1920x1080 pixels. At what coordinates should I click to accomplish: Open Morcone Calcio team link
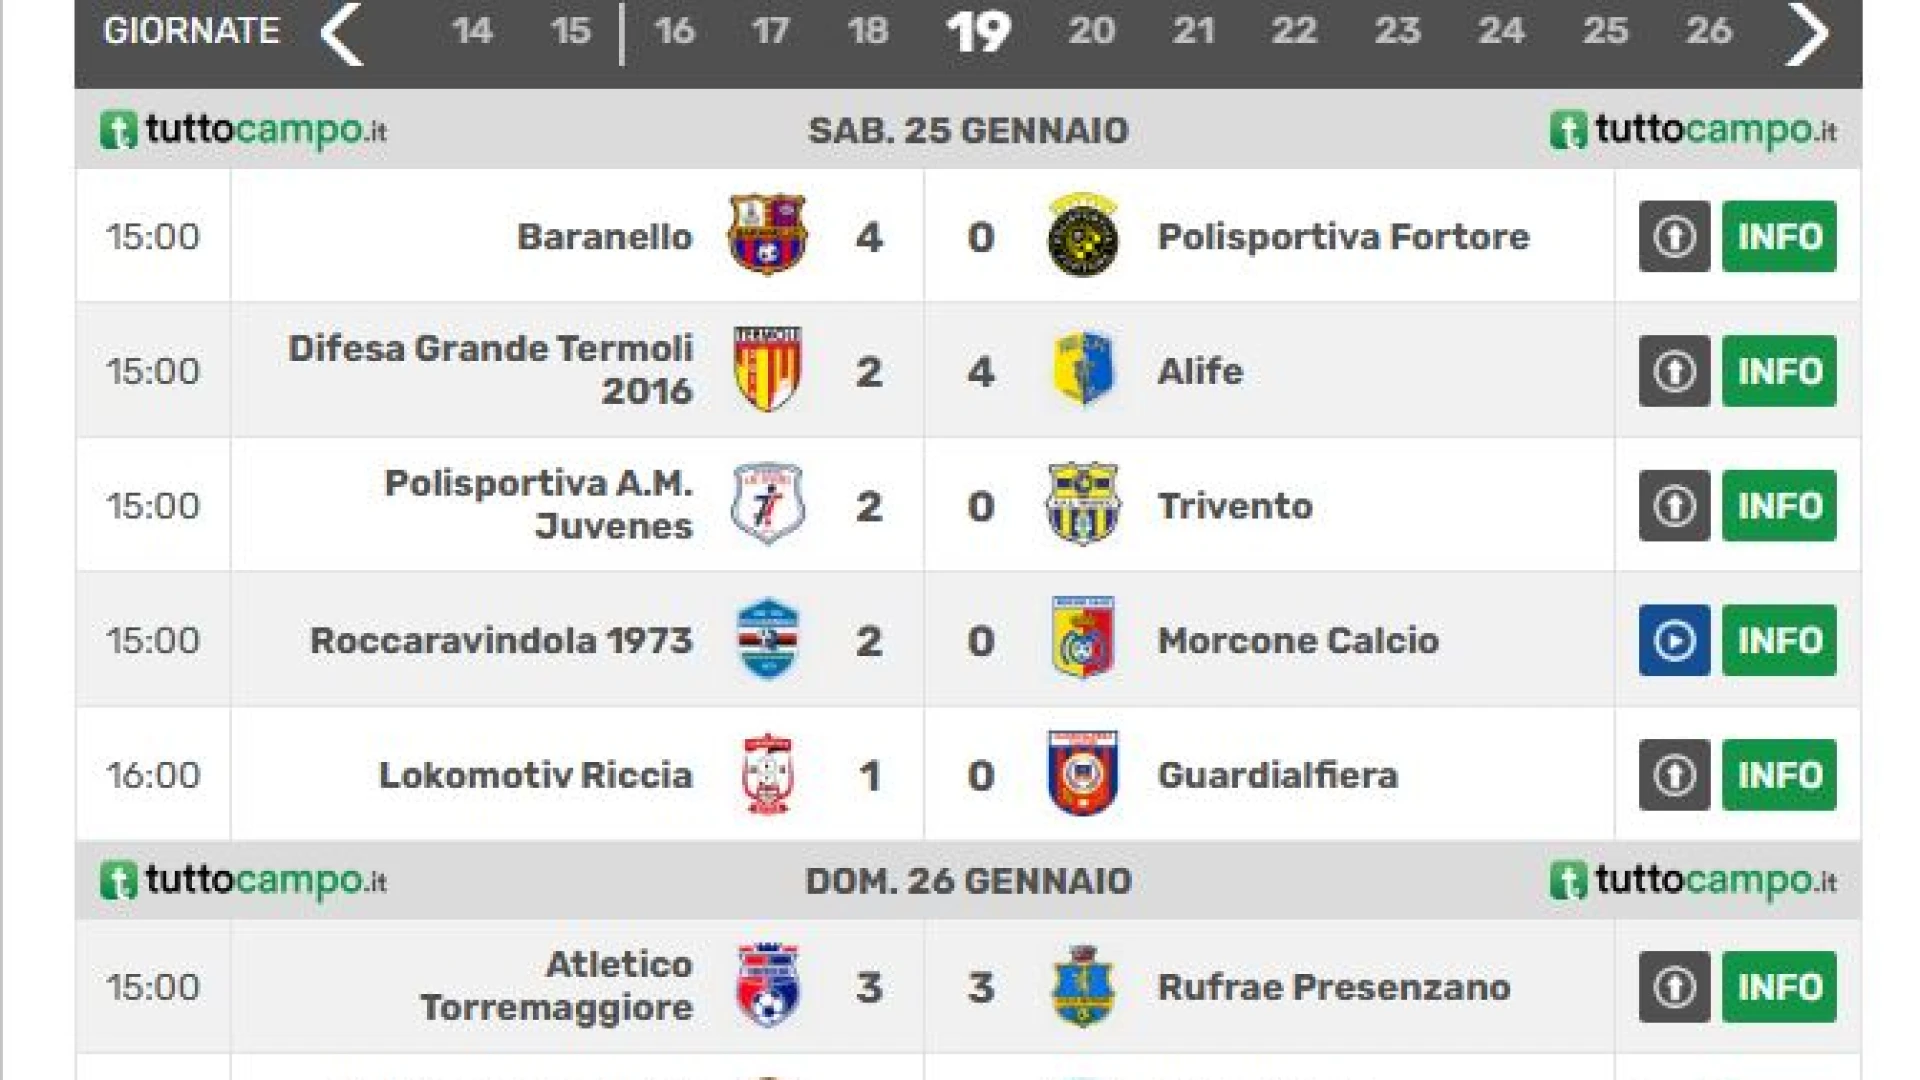(x=1298, y=640)
